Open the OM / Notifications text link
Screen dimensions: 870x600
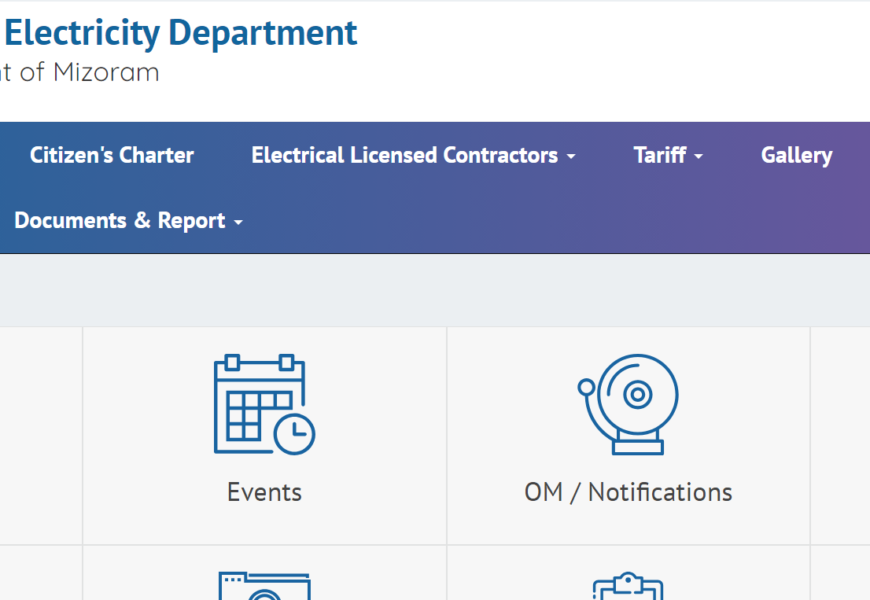(x=628, y=492)
